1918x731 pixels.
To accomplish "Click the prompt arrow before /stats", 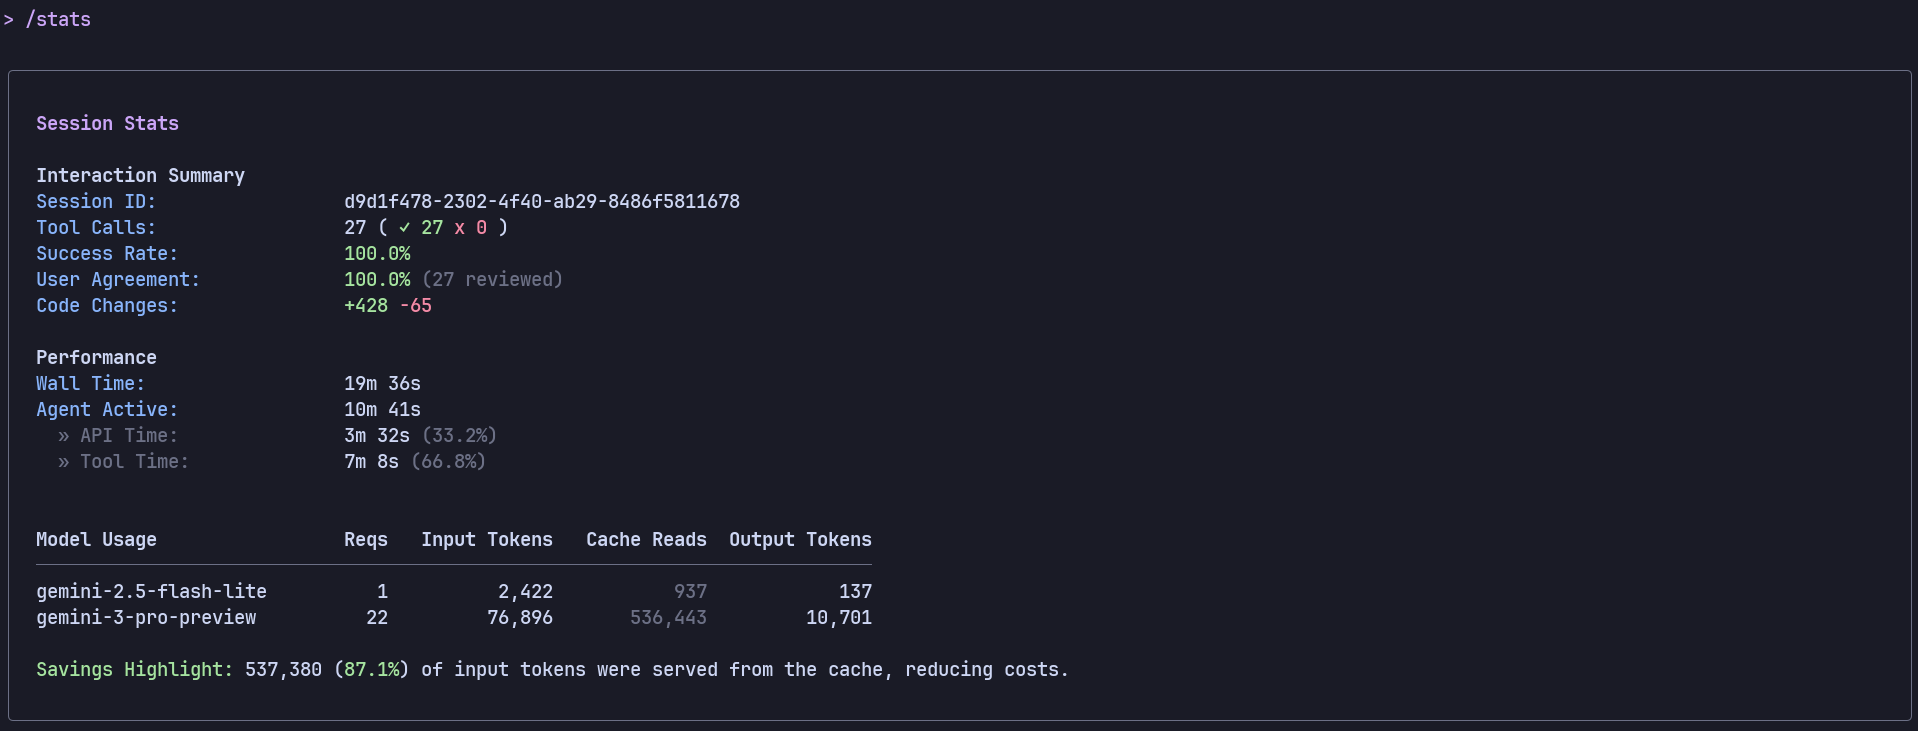I will tap(9, 20).
